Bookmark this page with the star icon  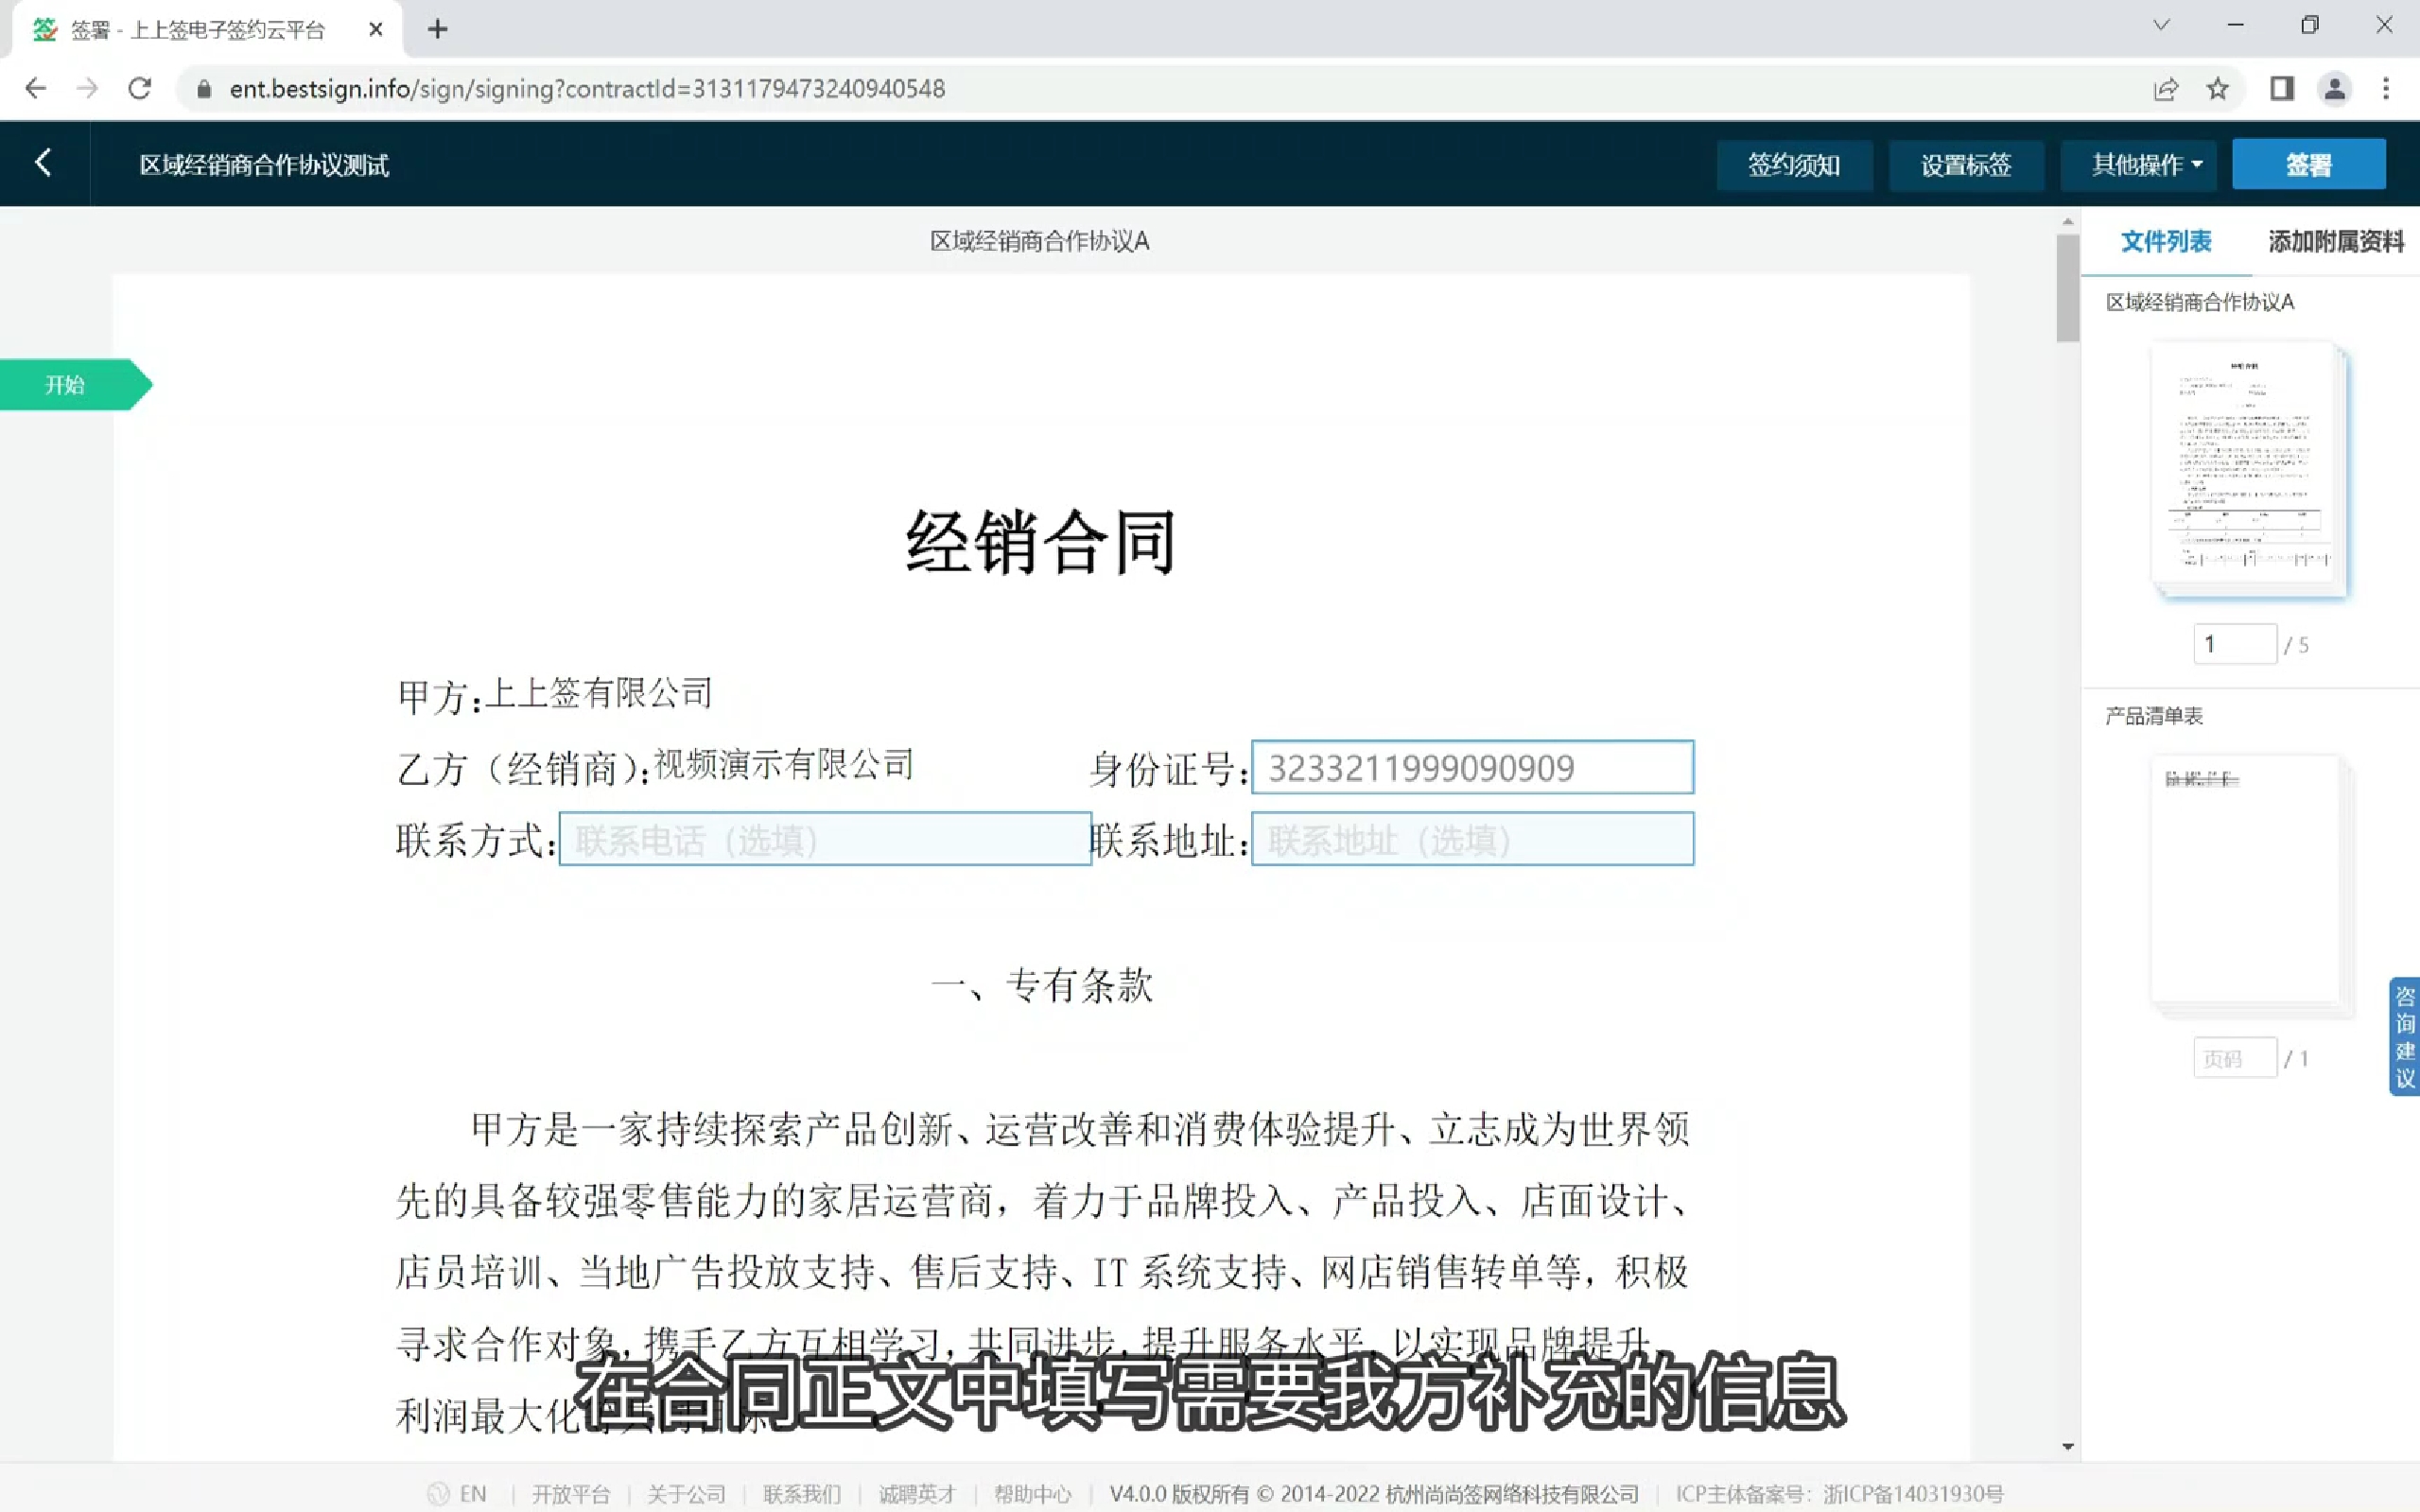(2217, 89)
